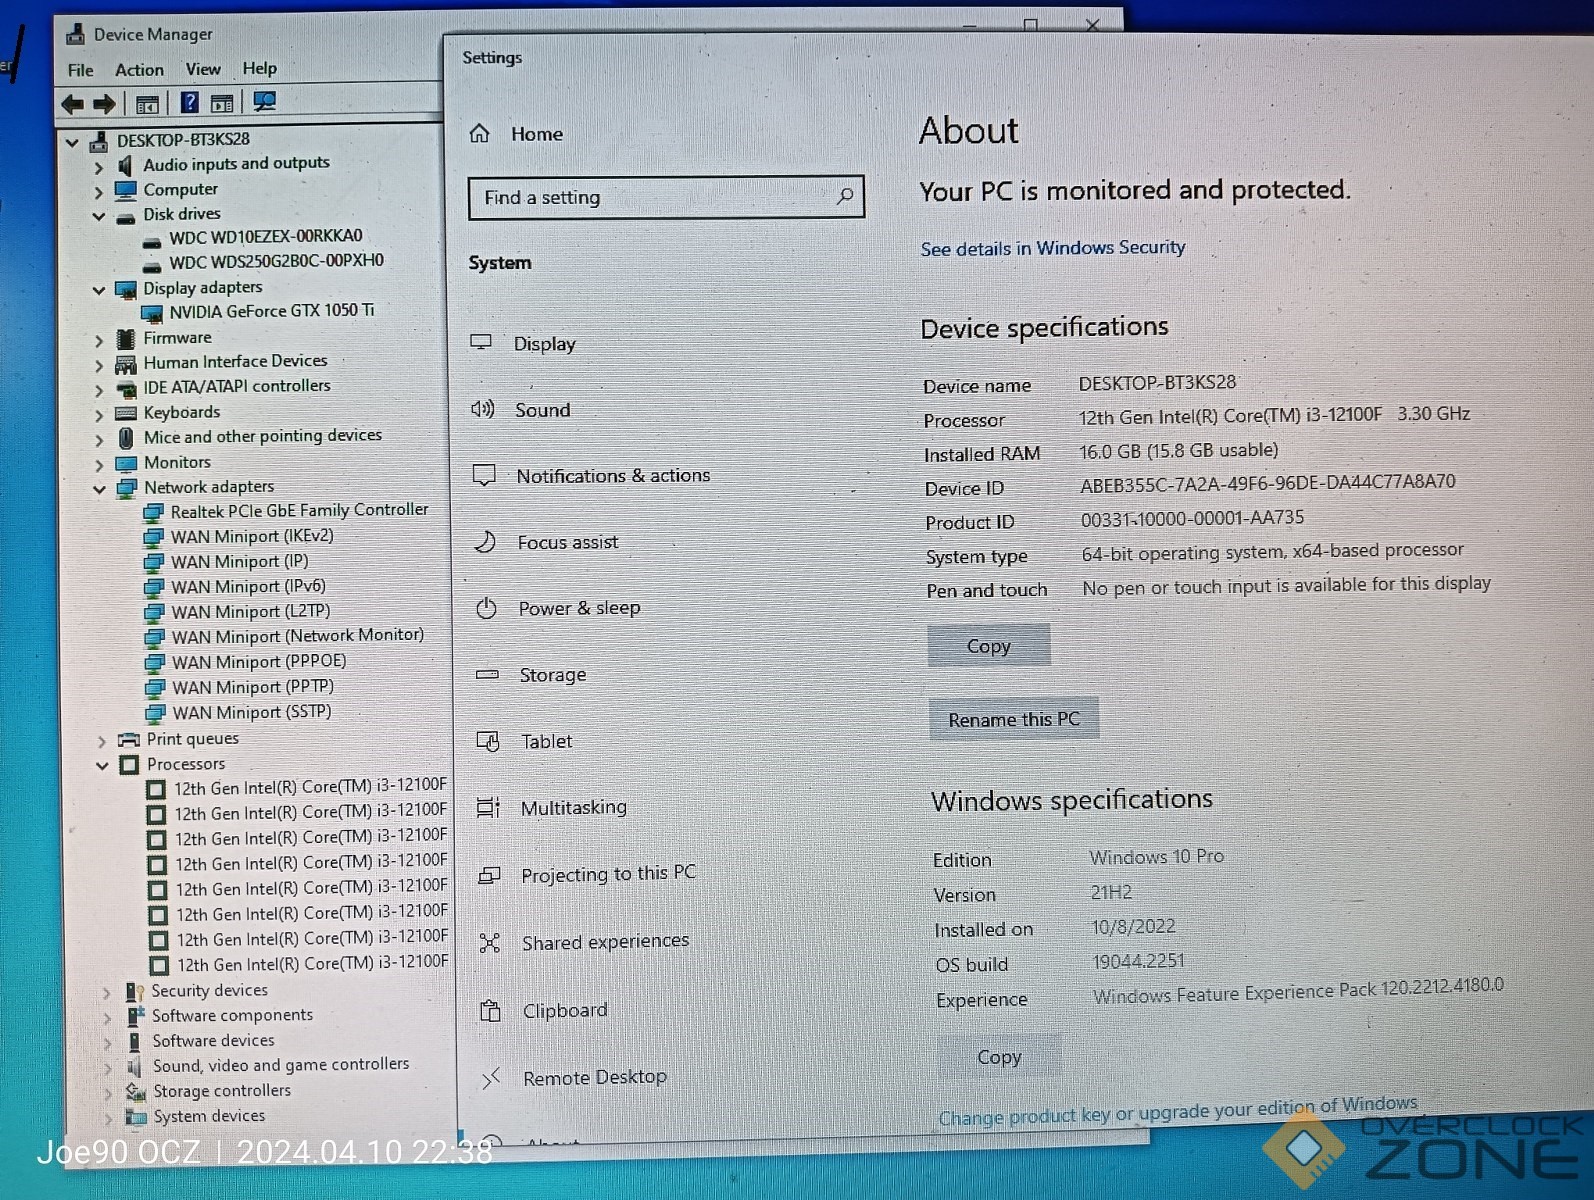Expand the Firmware node
Image resolution: width=1594 pixels, height=1200 pixels.
[98, 340]
